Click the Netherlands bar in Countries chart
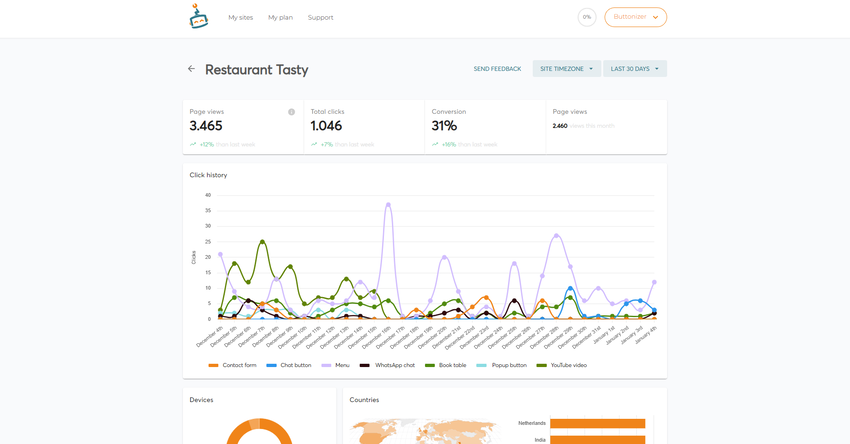Screen dimensions: 850x444 coord(597,423)
